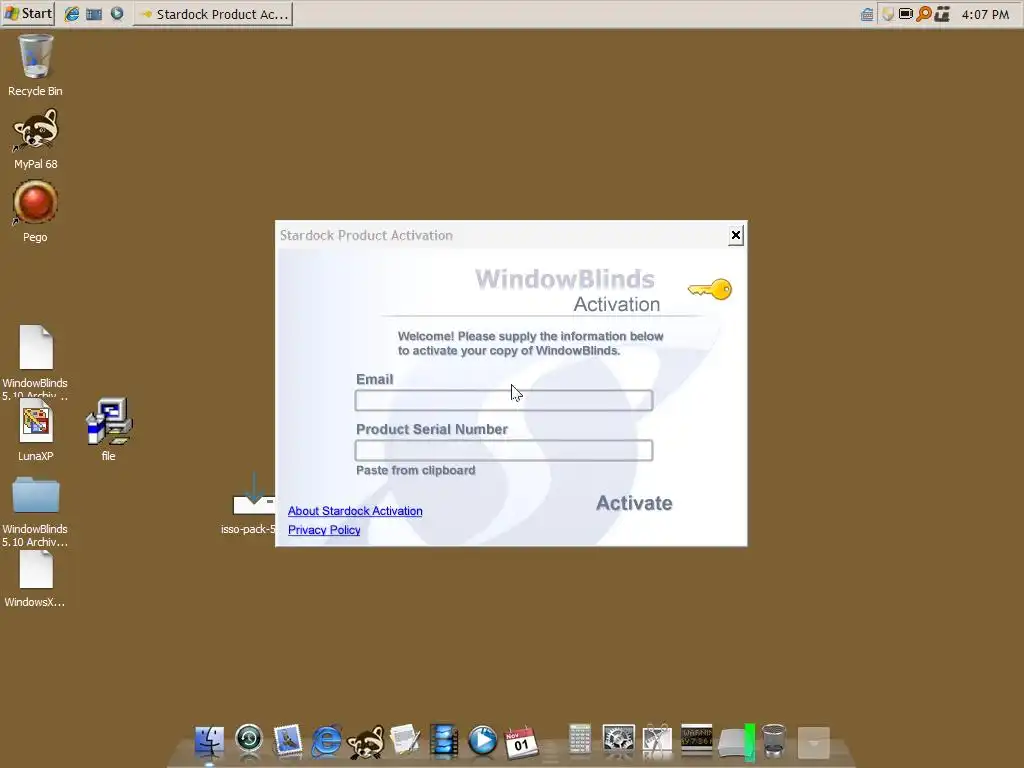The height and width of the screenshot is (768, 1024).
Task: Click the drive icon in the dock
Action: click(736, 743)
